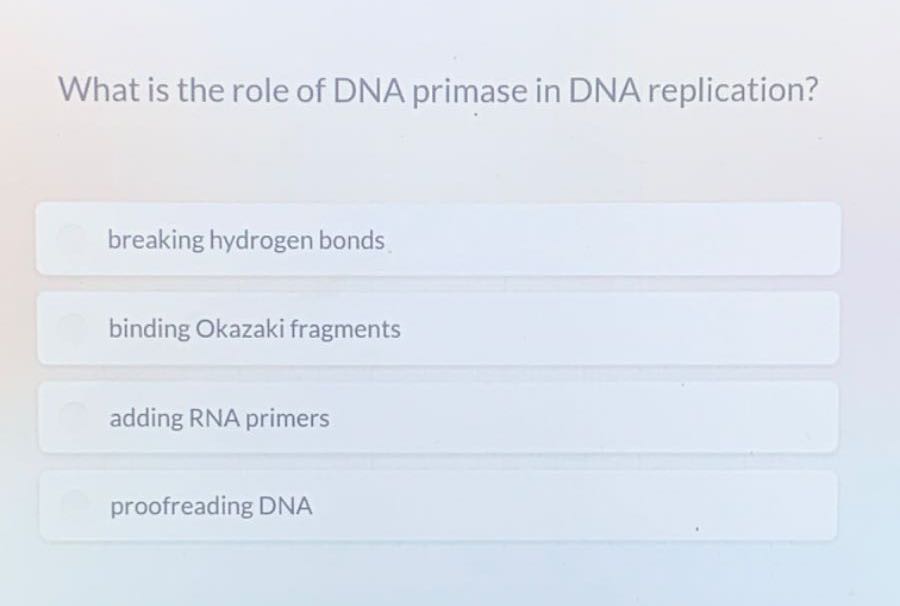The width and height of the screenshot is (900, 606).
Task: Select the radio circle beside 'adding RNA primers'
Action: pos(72,417)
